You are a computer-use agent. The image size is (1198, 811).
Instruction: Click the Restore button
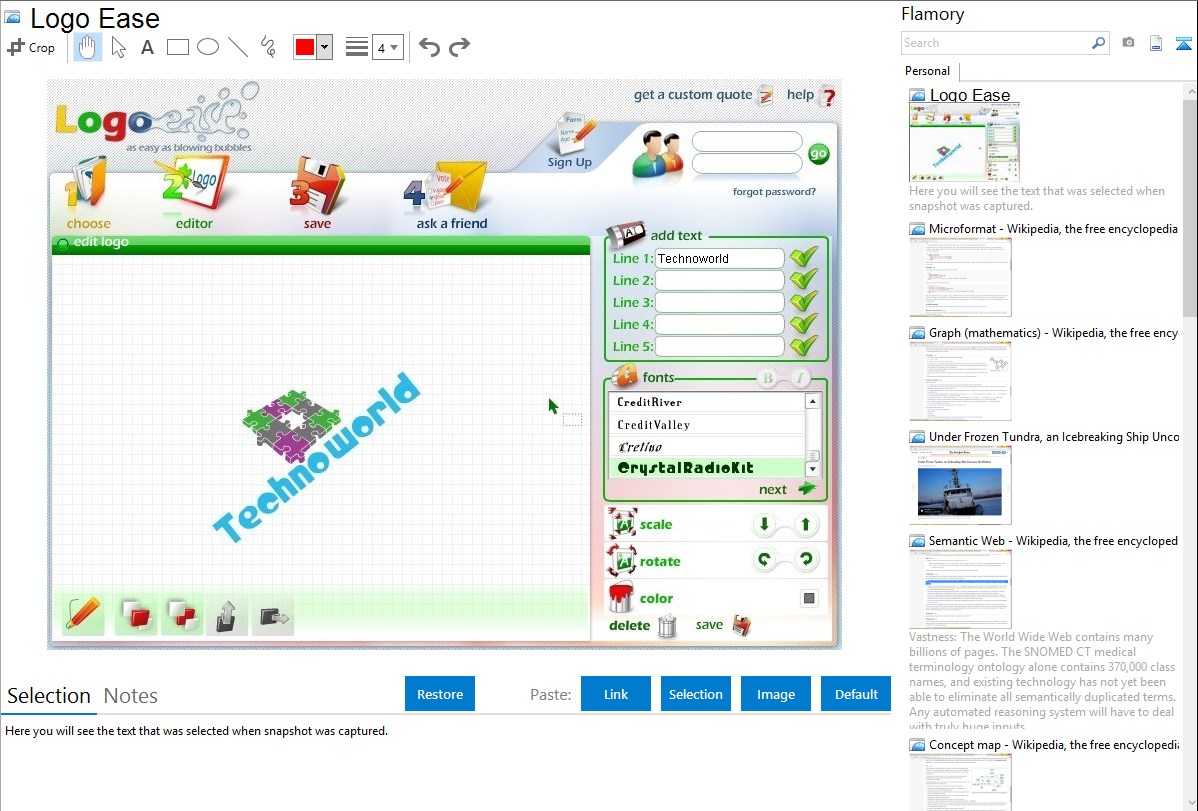click(440, 694)
